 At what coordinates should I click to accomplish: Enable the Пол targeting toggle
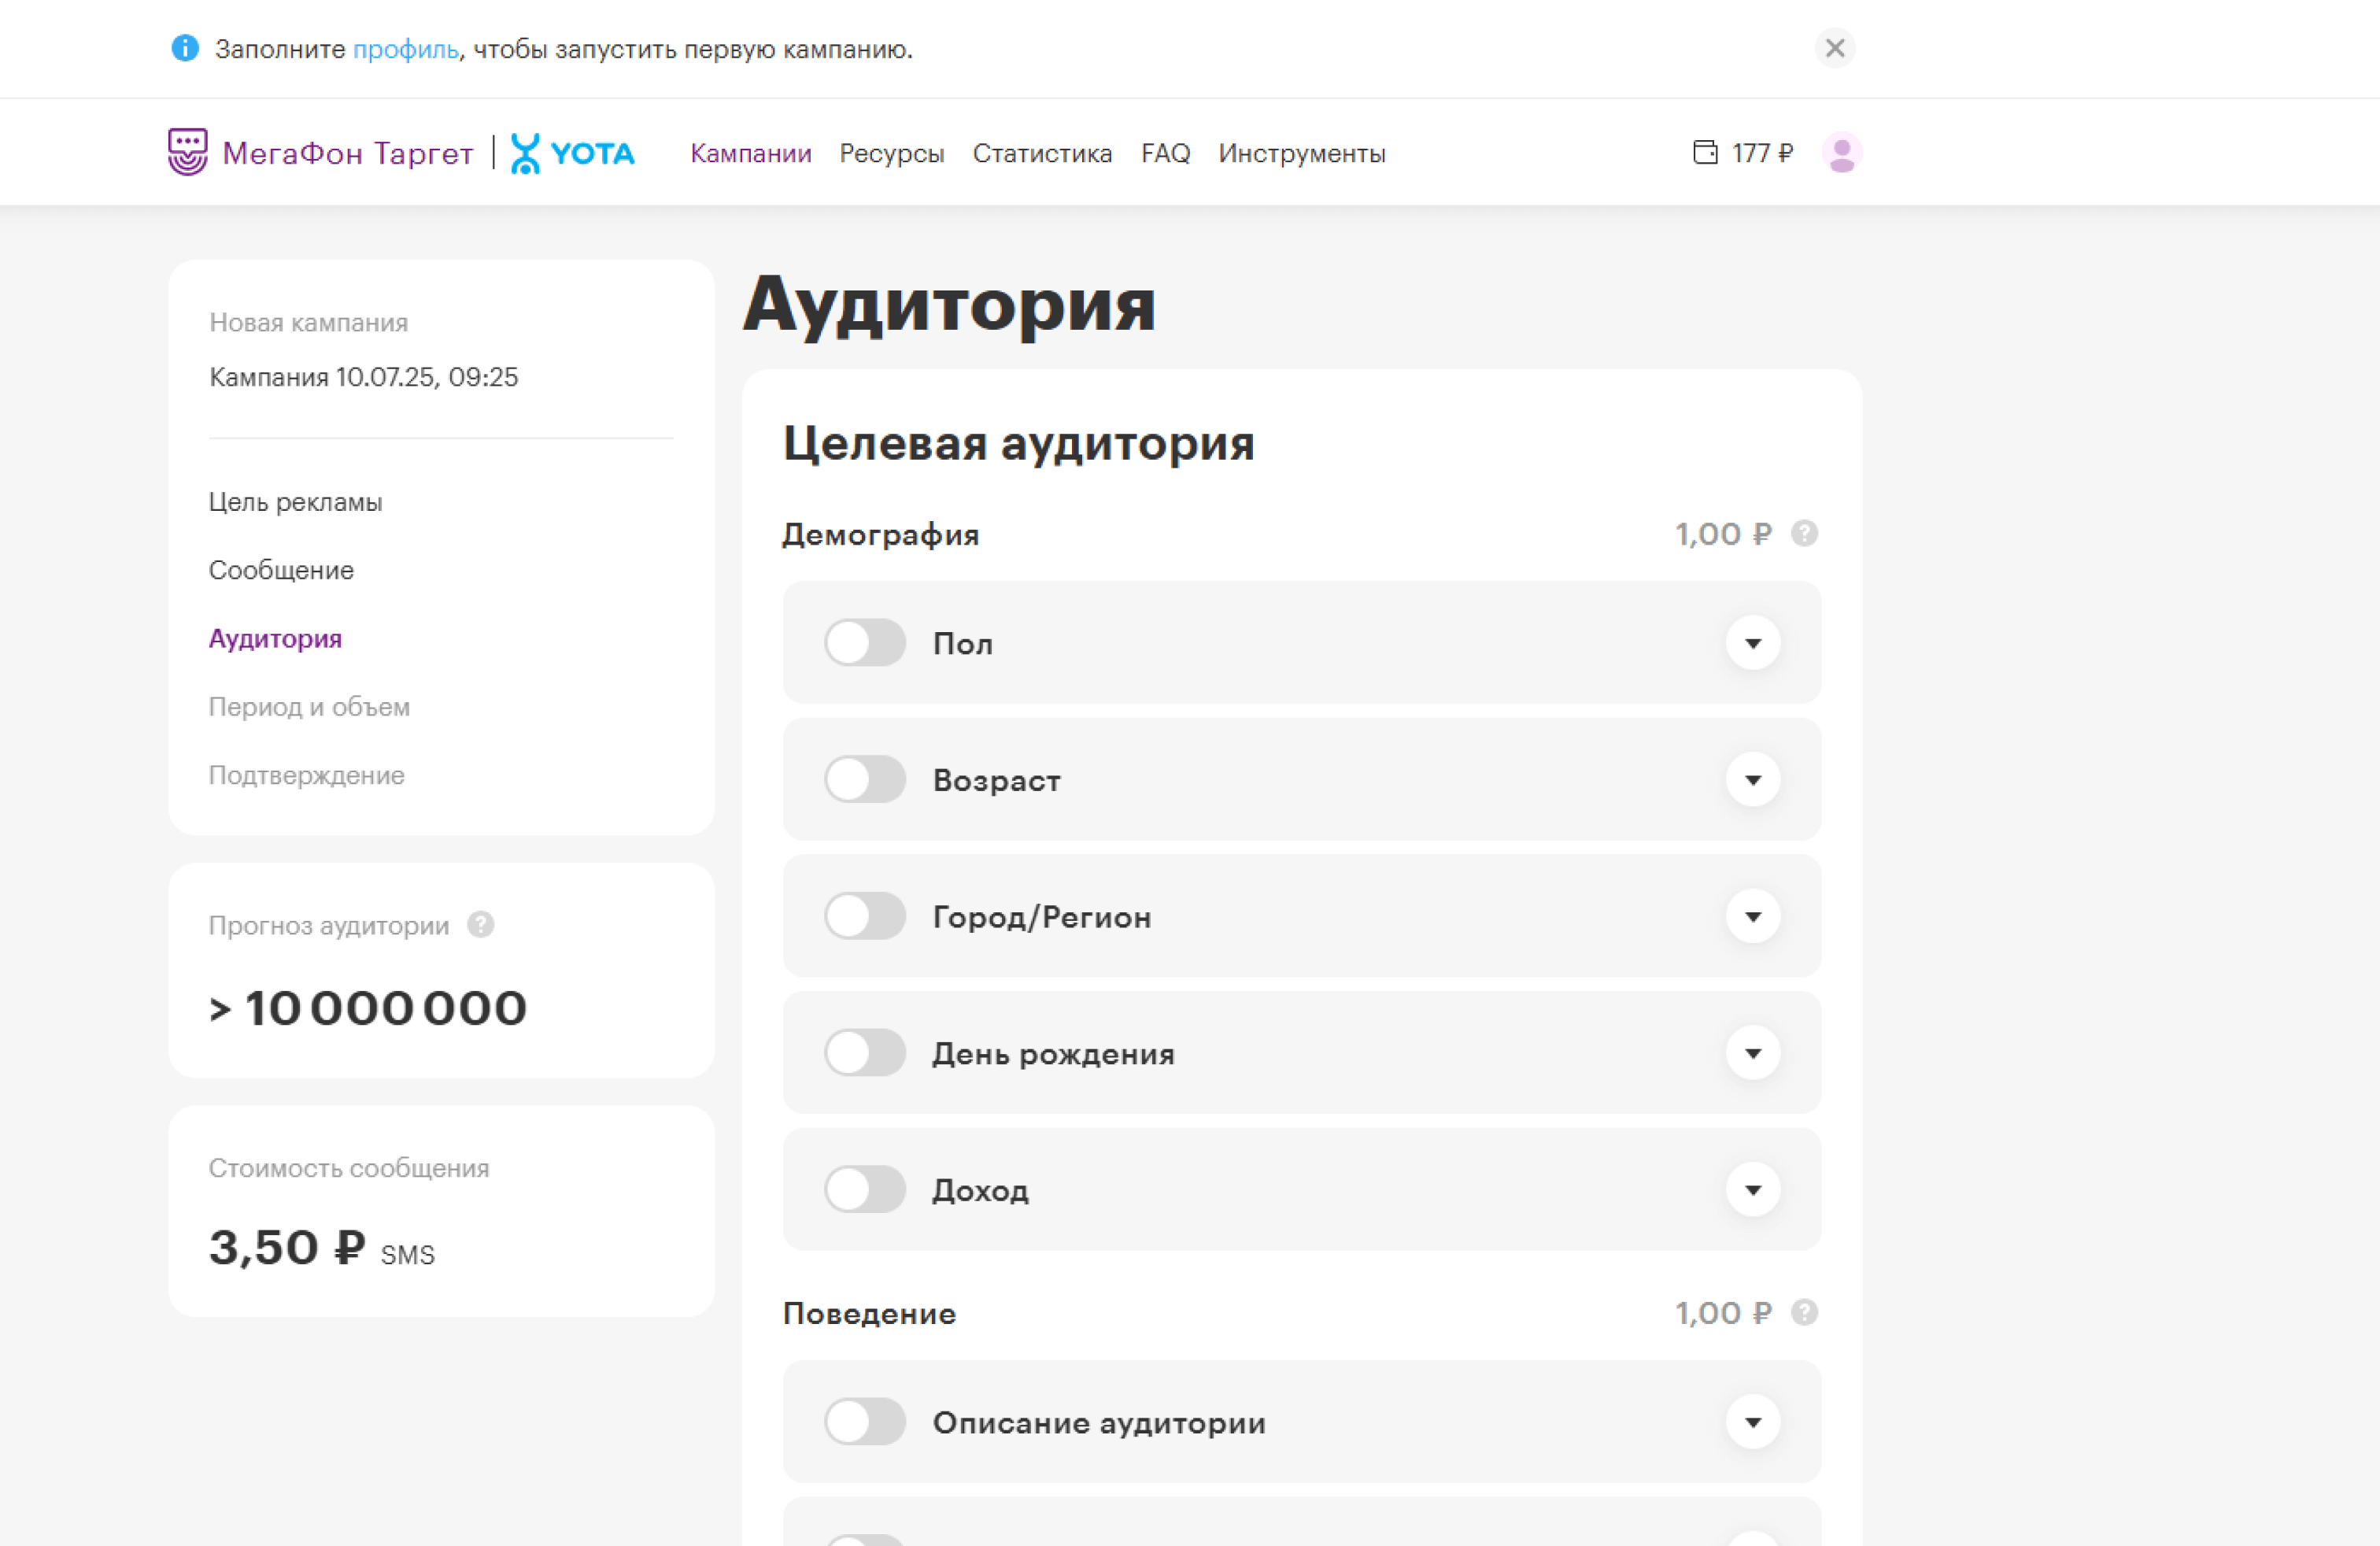(x=865, y=643)
